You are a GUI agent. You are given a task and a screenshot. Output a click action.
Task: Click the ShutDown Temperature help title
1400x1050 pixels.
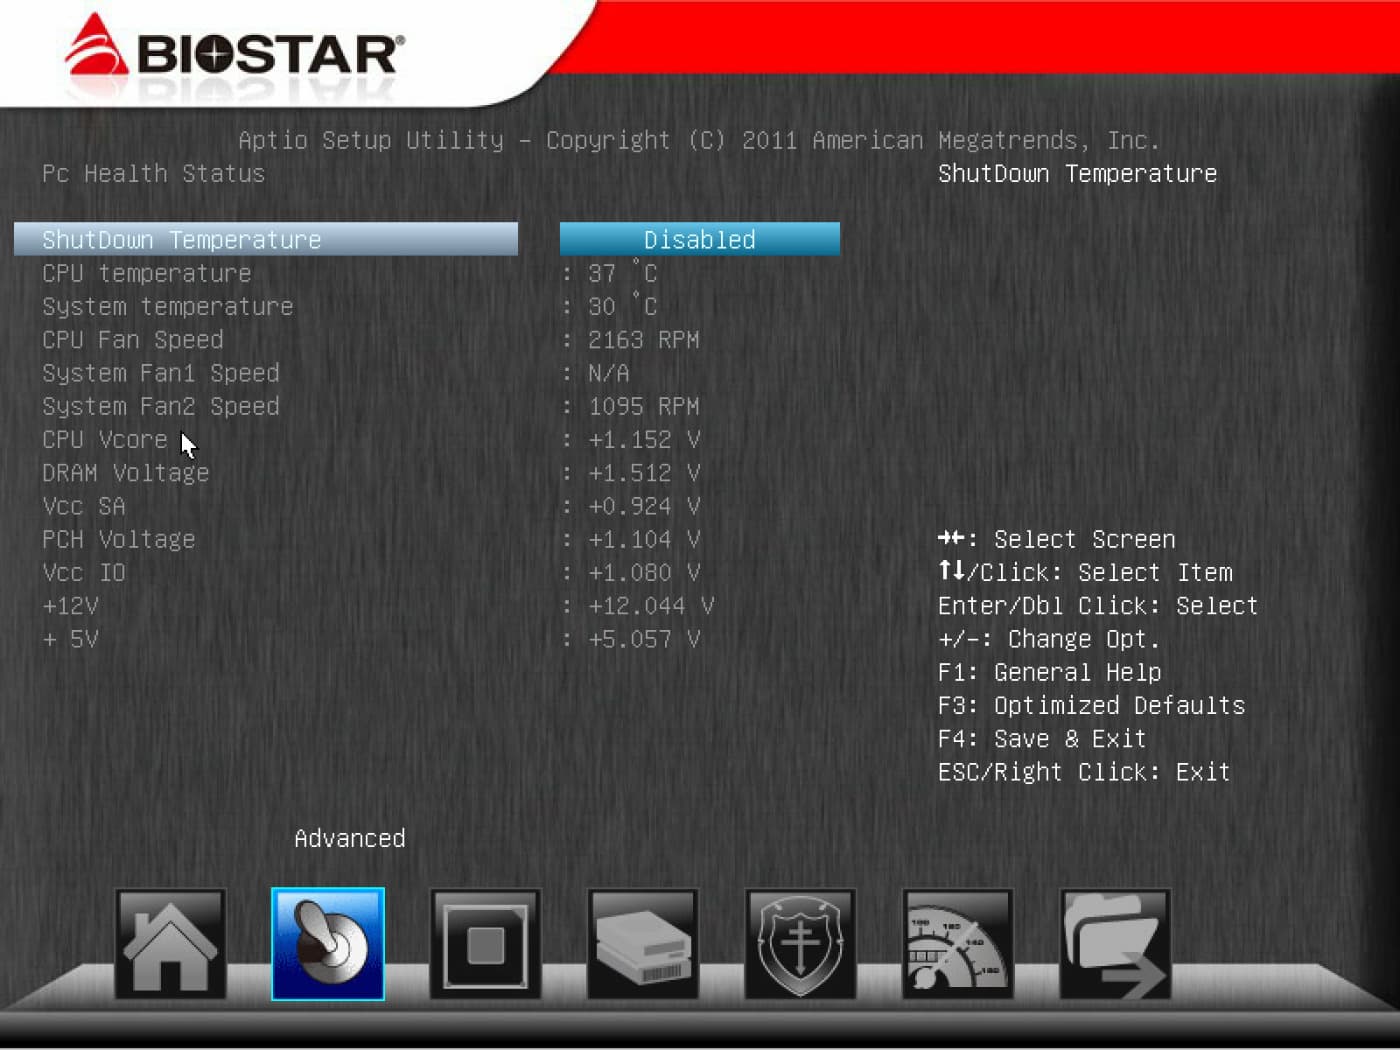pyautogui.click(x=1078, y=174)
